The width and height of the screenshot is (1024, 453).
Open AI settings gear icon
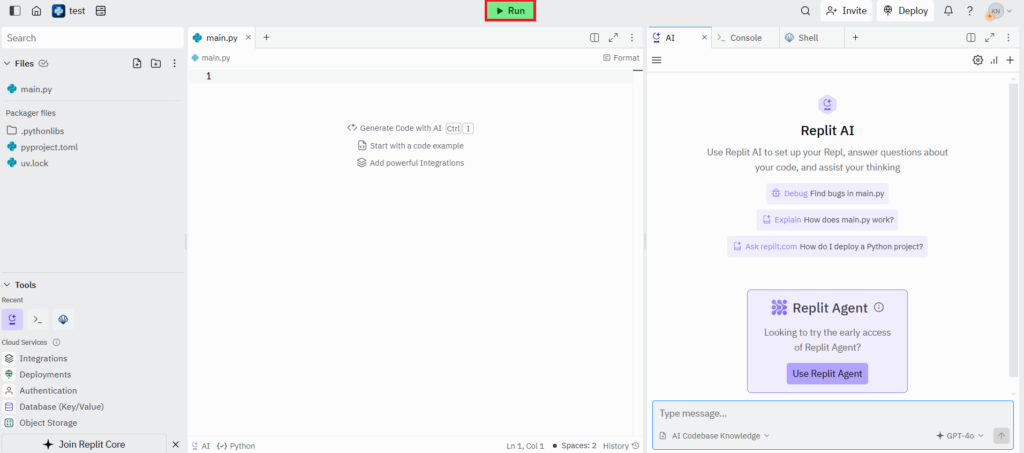[977, 60]
